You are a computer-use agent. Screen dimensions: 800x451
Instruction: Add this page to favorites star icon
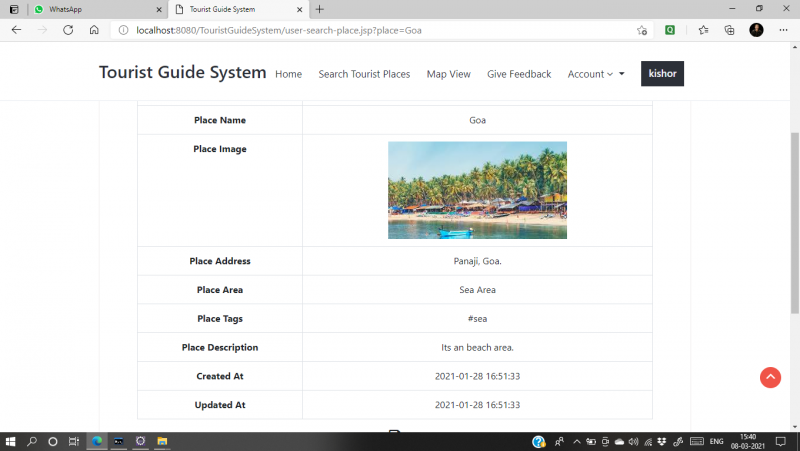642,30
